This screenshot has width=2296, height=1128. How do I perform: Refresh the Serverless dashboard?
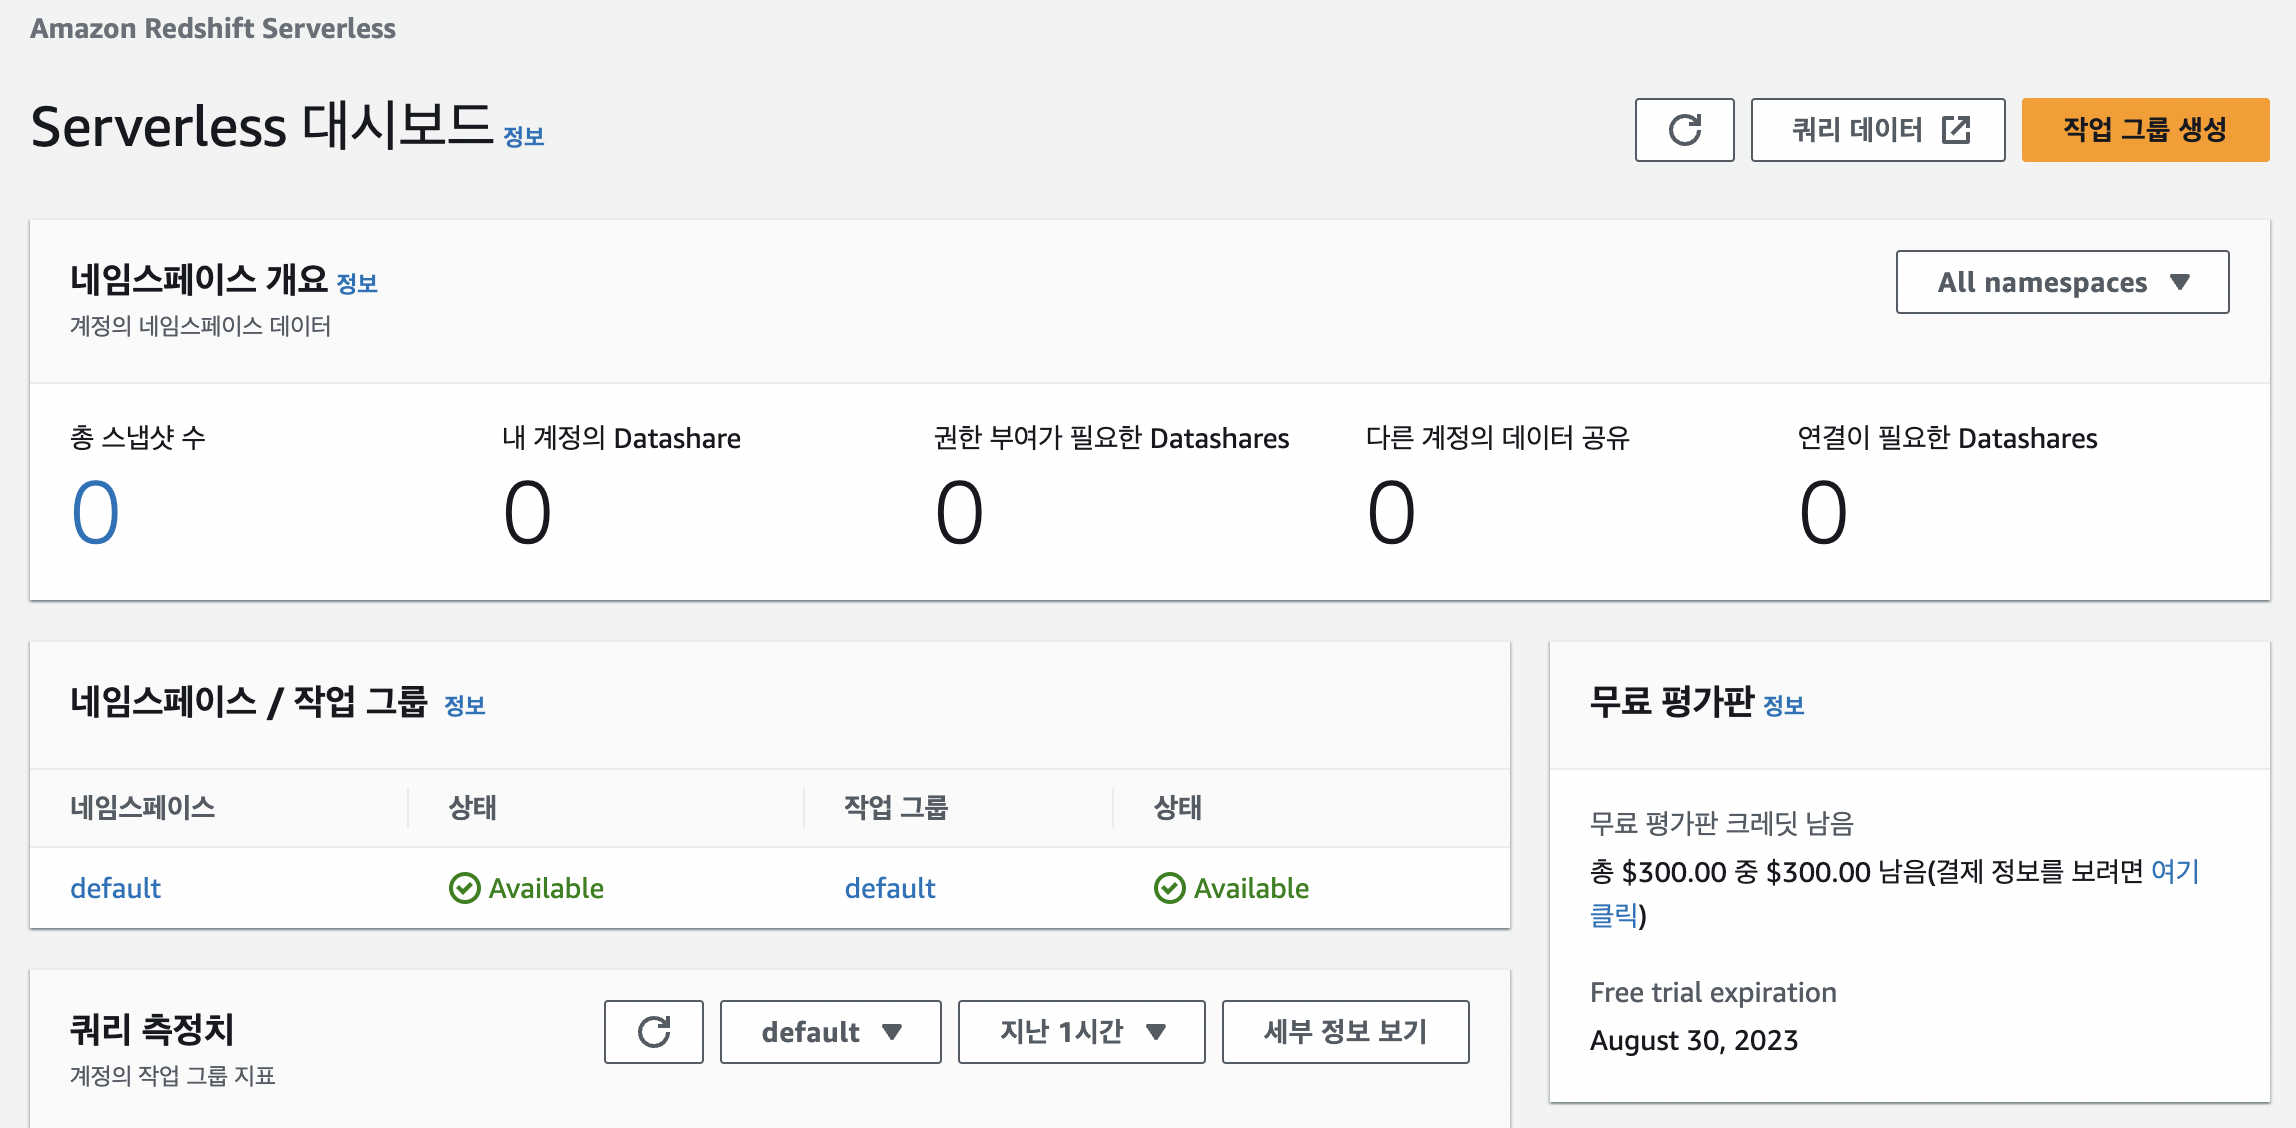tap(1684, 130)
